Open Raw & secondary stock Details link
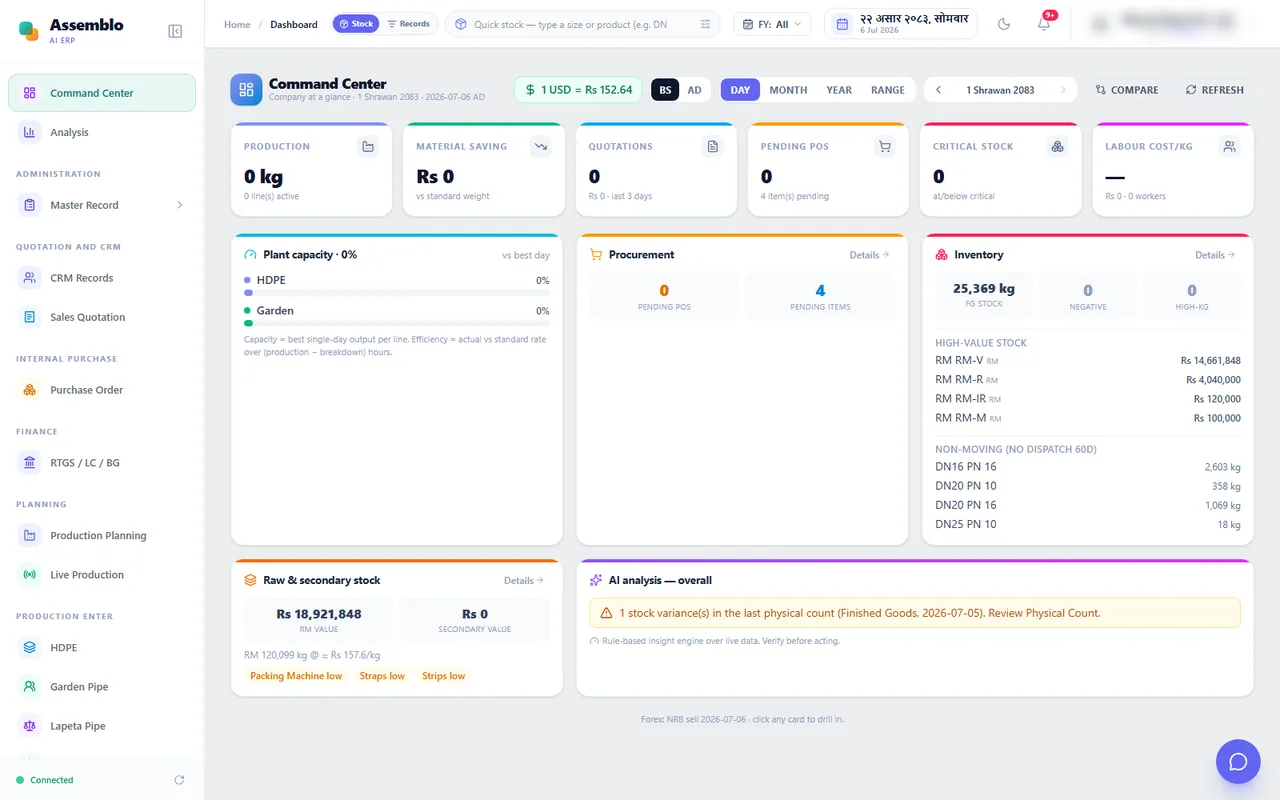Screen dimensions: 1280x800 524,580
